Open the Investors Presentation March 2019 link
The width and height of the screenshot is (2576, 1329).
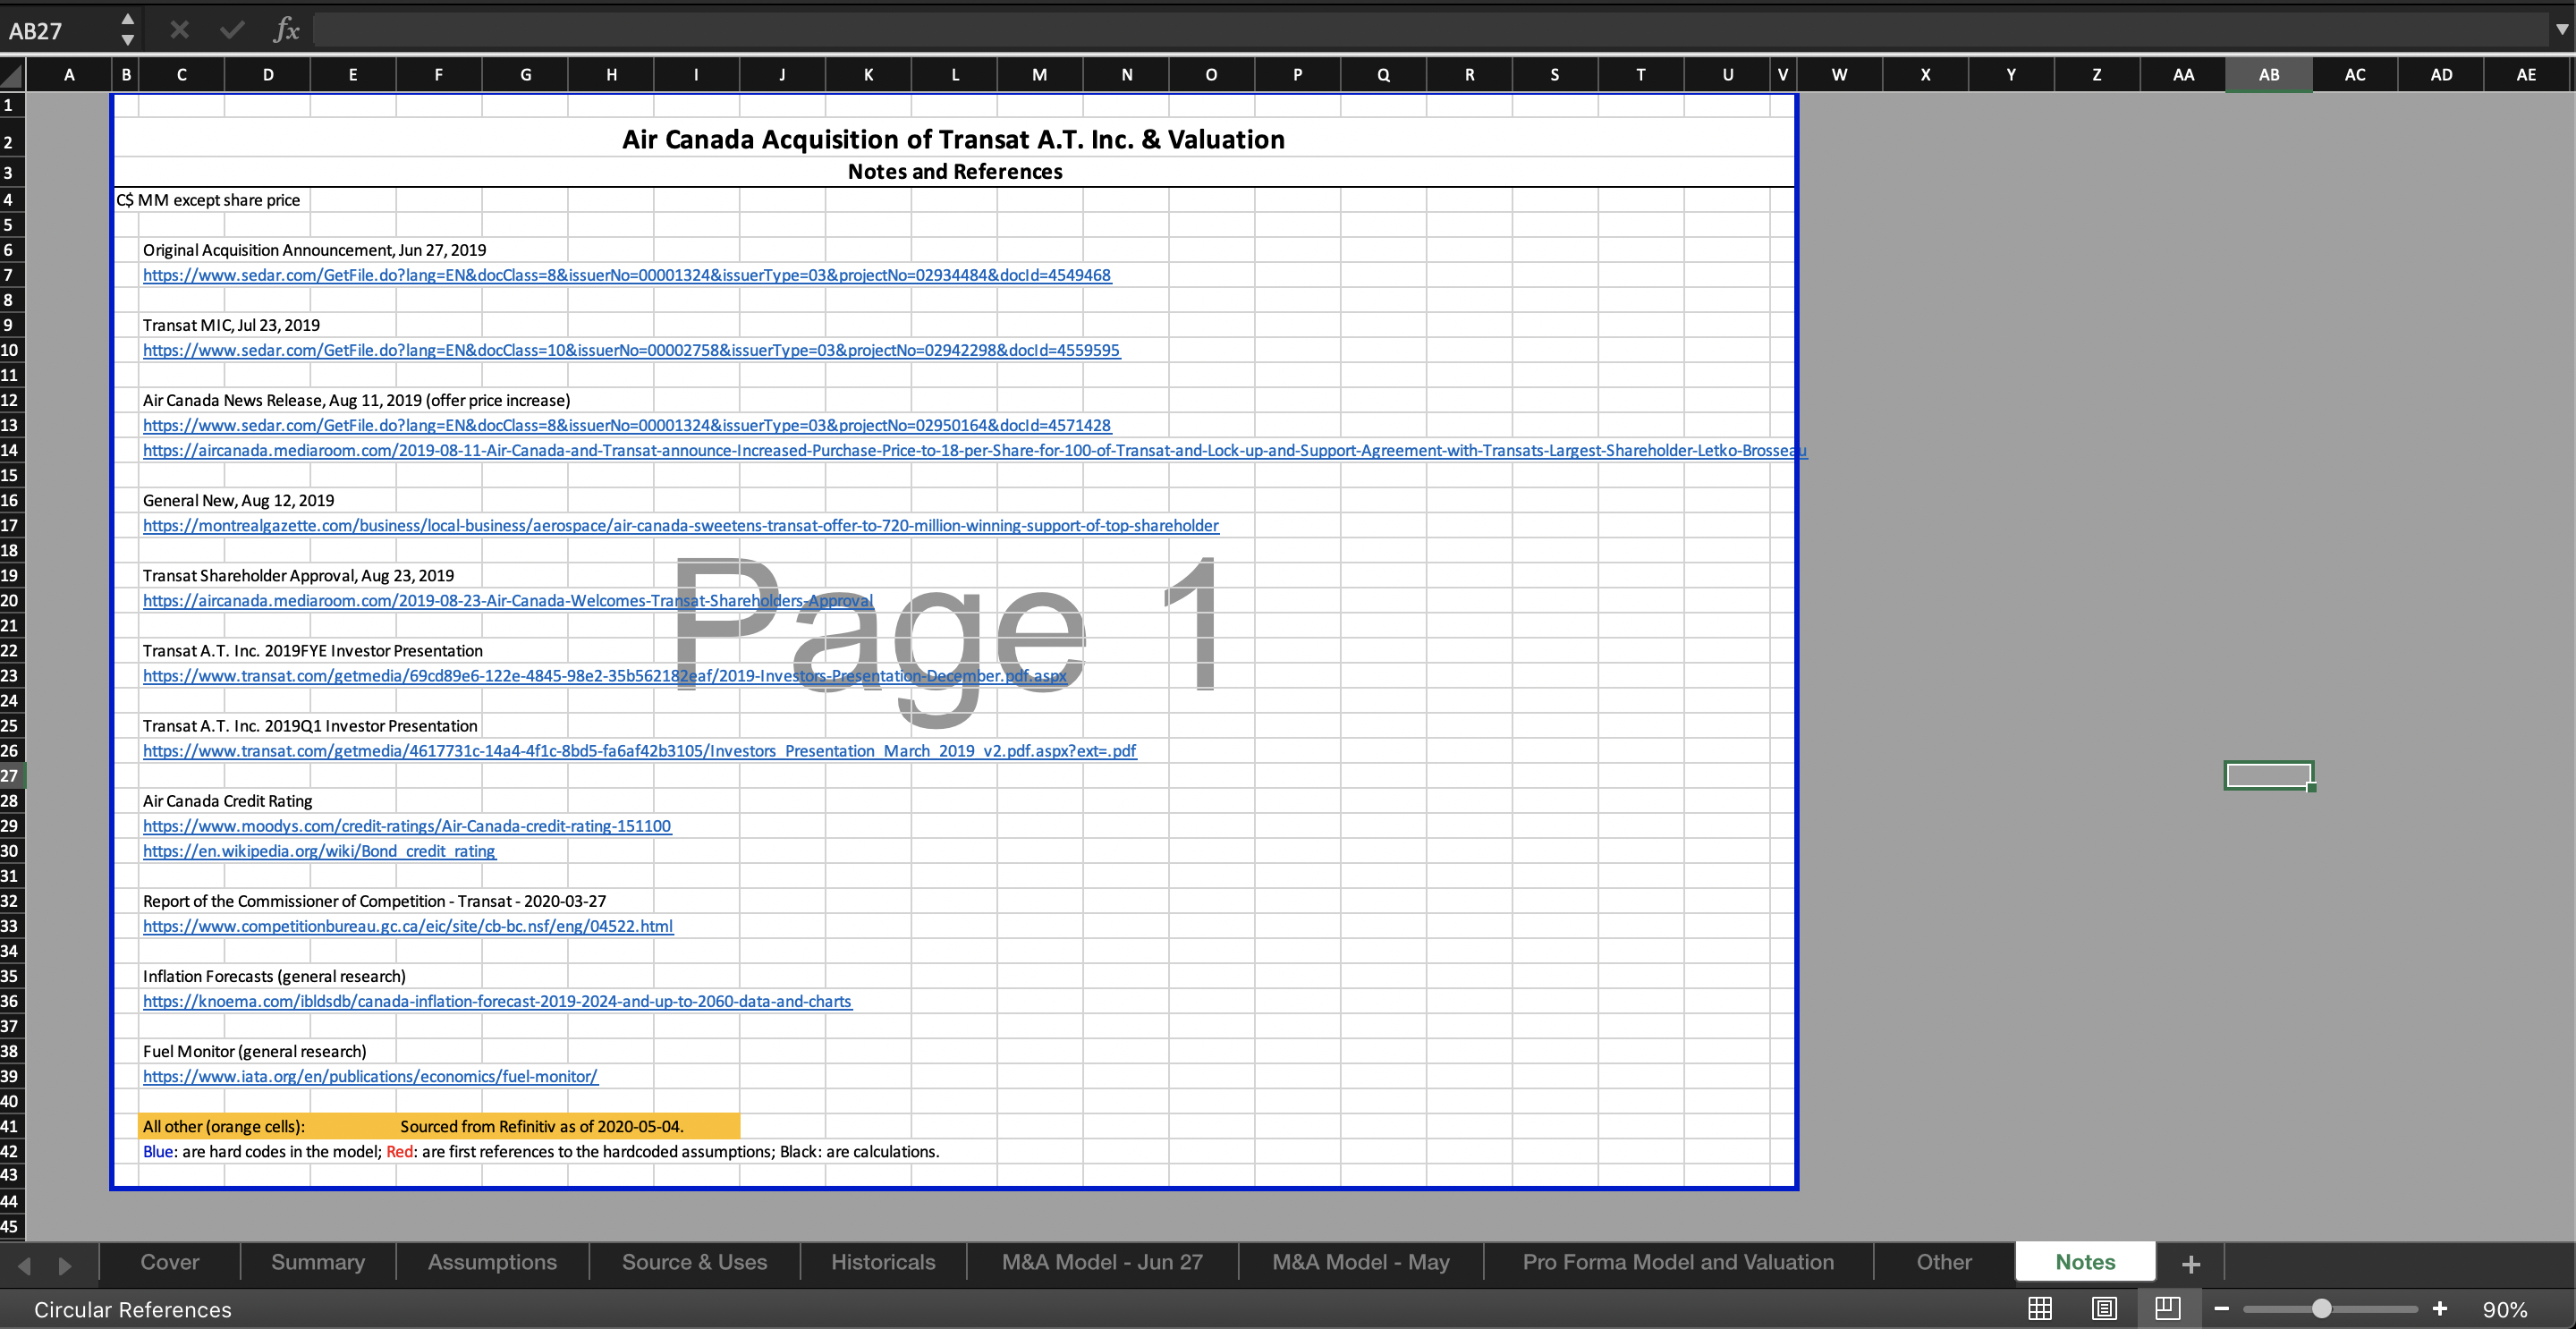pos(640,750)
